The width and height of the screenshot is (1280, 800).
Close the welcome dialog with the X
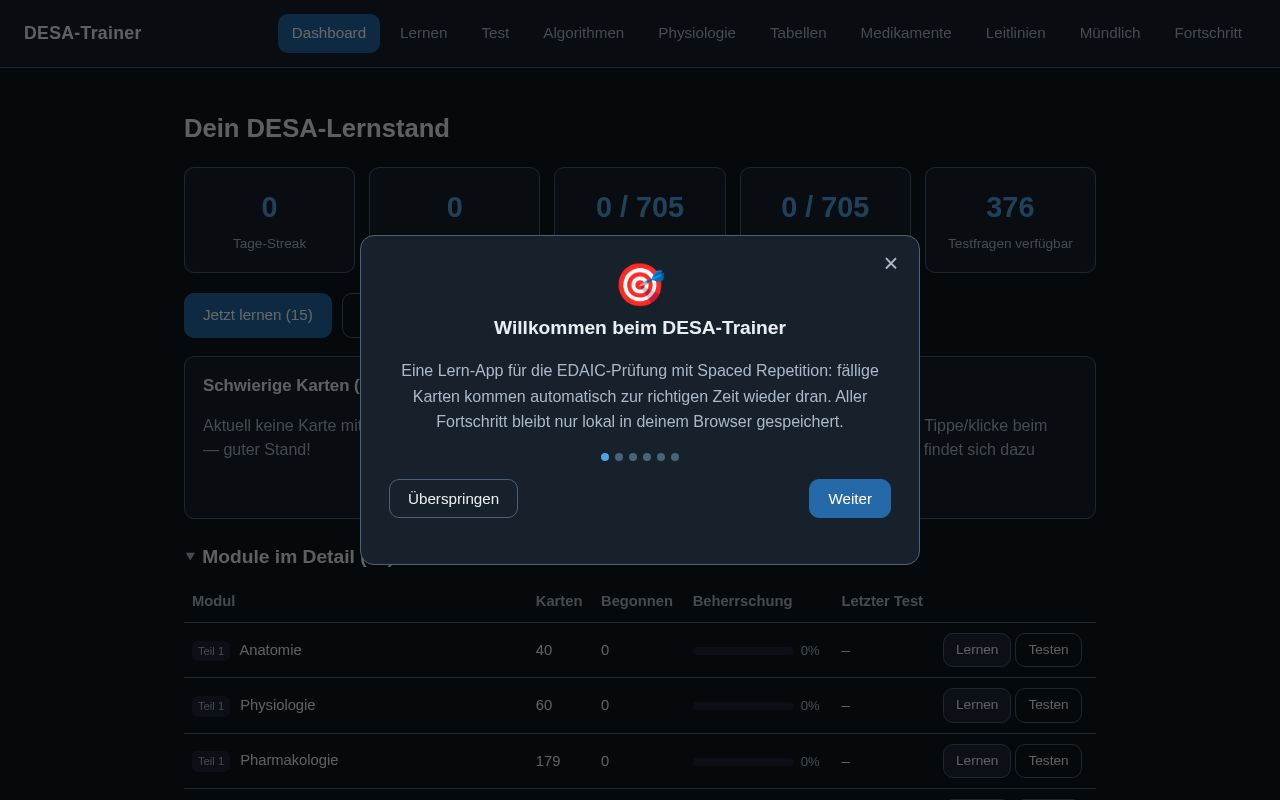click(x=891, y=263)
